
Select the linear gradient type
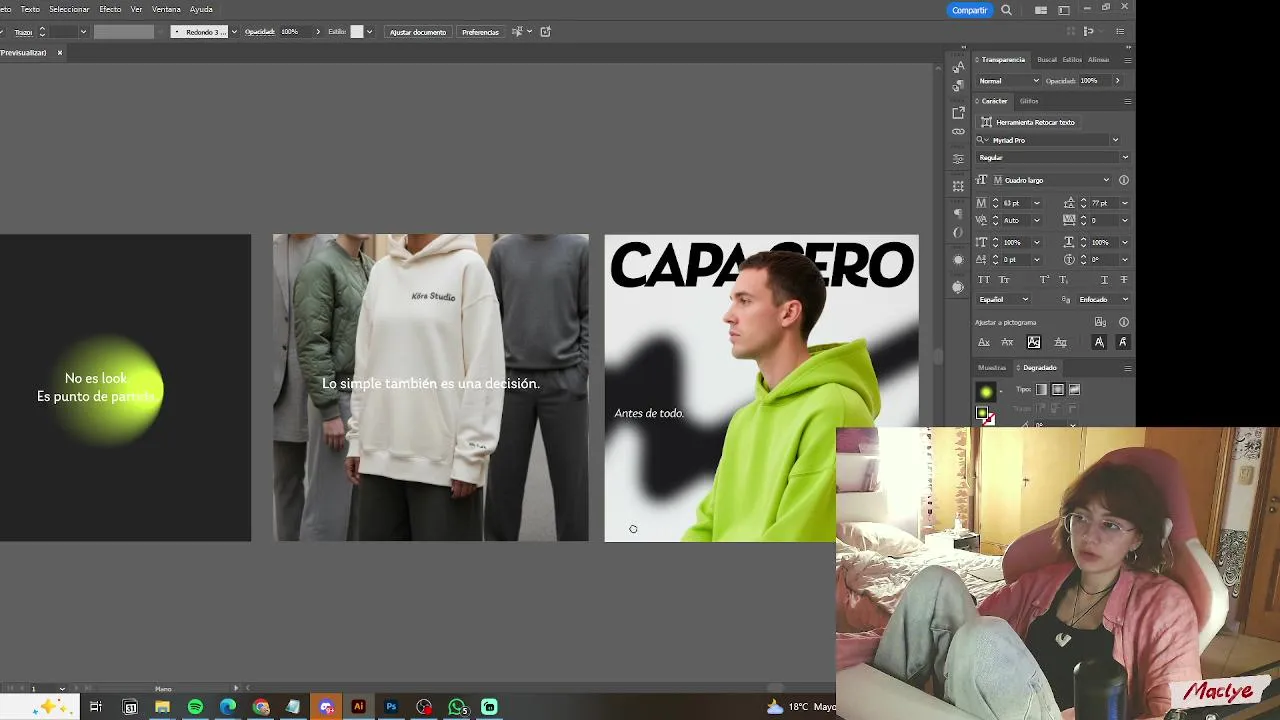(1041, 390)
